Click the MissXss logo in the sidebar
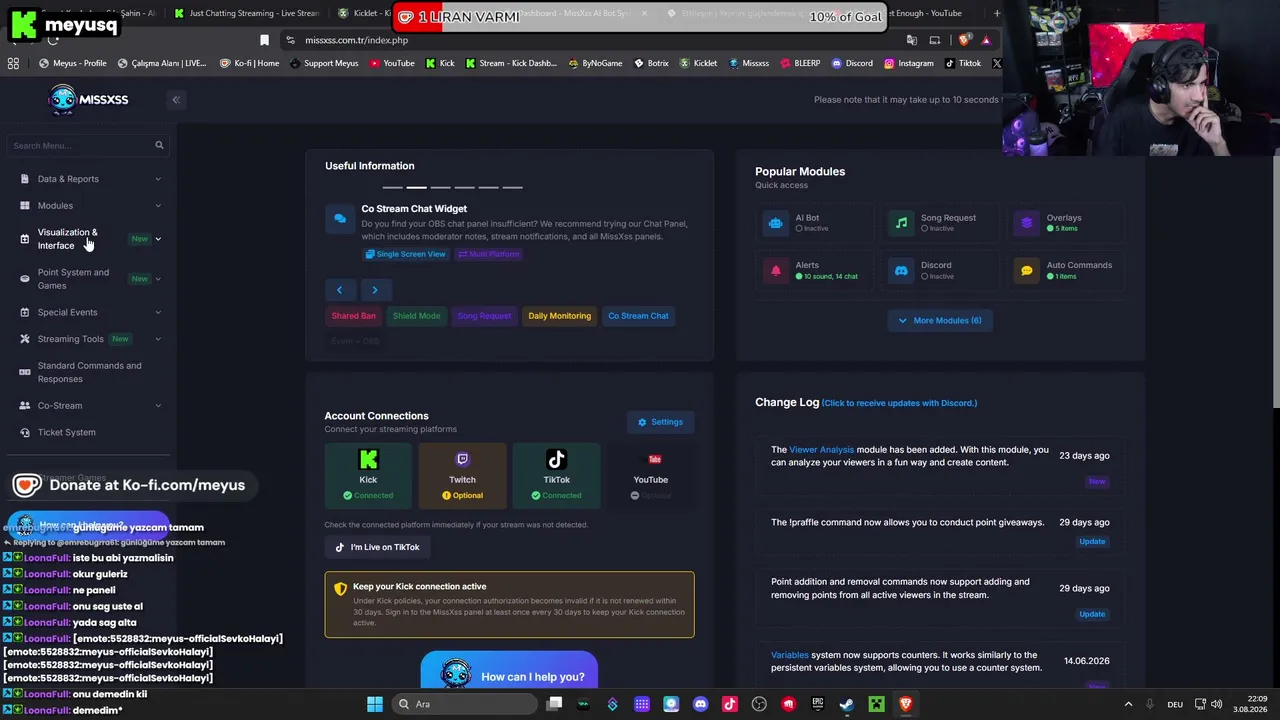1280x720 pixels. click(x=88, y=99)
